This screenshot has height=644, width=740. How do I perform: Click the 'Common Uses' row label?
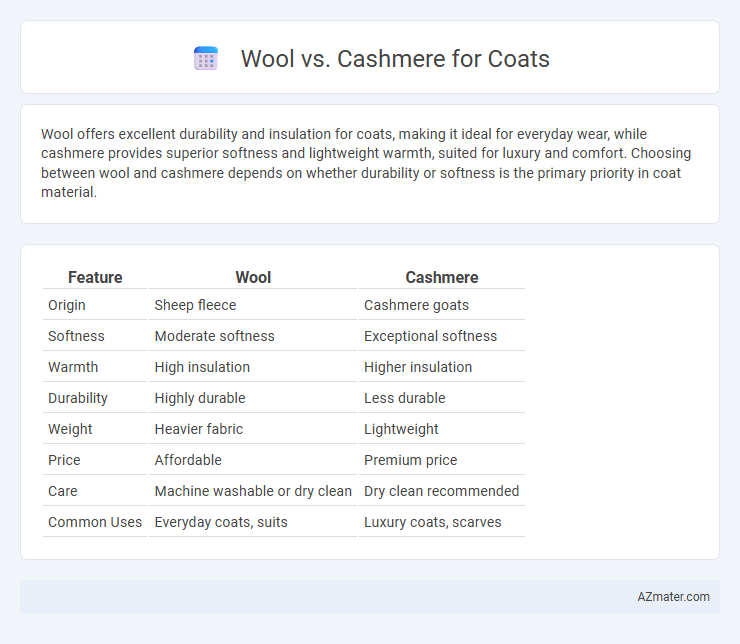pos(95,522)
